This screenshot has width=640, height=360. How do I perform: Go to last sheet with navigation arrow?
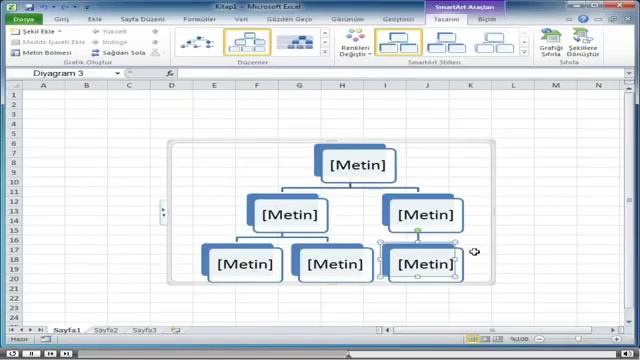[x=40, y=330]
